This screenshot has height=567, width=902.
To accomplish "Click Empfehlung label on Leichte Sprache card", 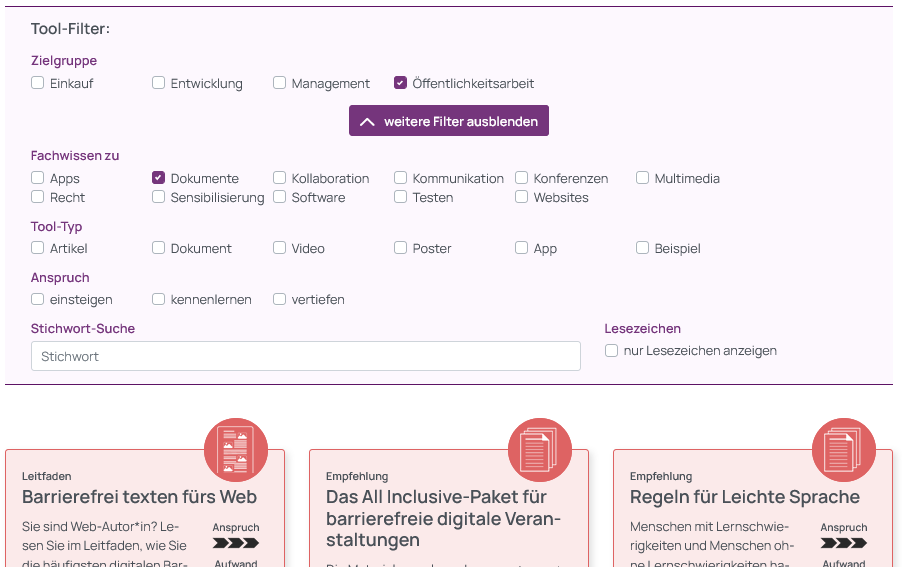I will click(x=661, y=476).
